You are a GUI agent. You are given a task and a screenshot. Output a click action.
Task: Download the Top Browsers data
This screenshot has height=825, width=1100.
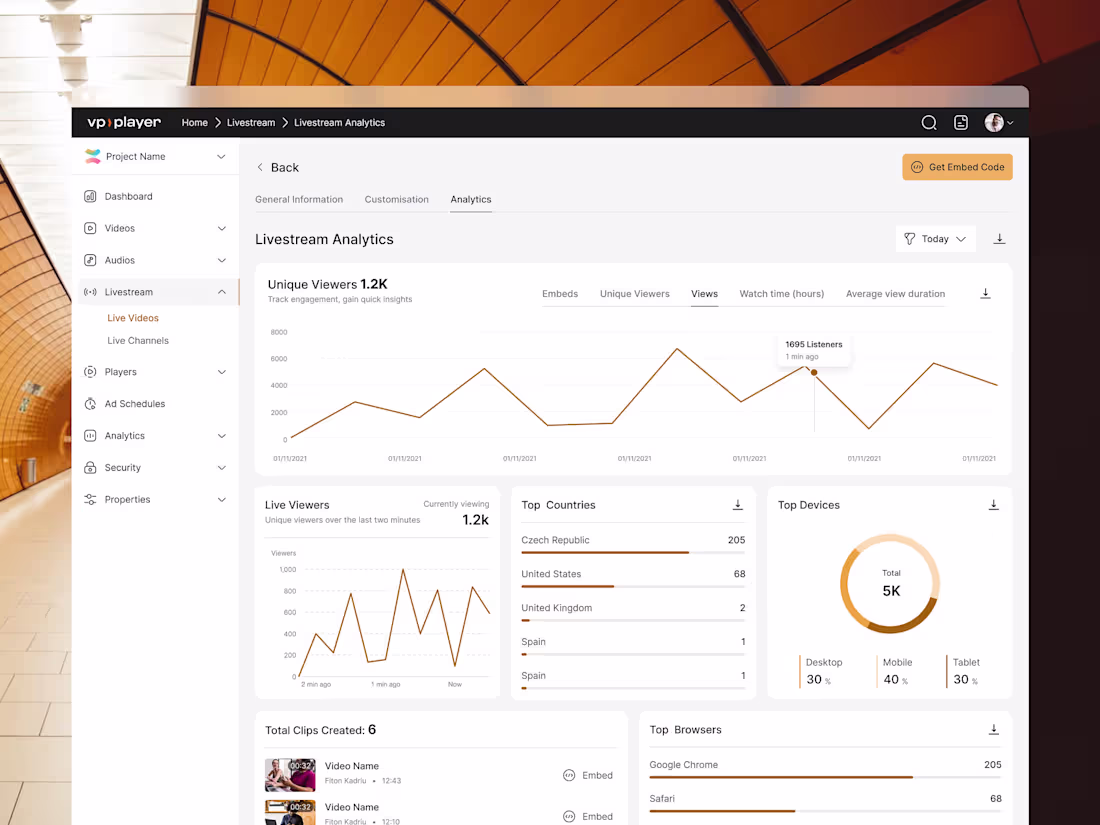(x=994, y=729)
